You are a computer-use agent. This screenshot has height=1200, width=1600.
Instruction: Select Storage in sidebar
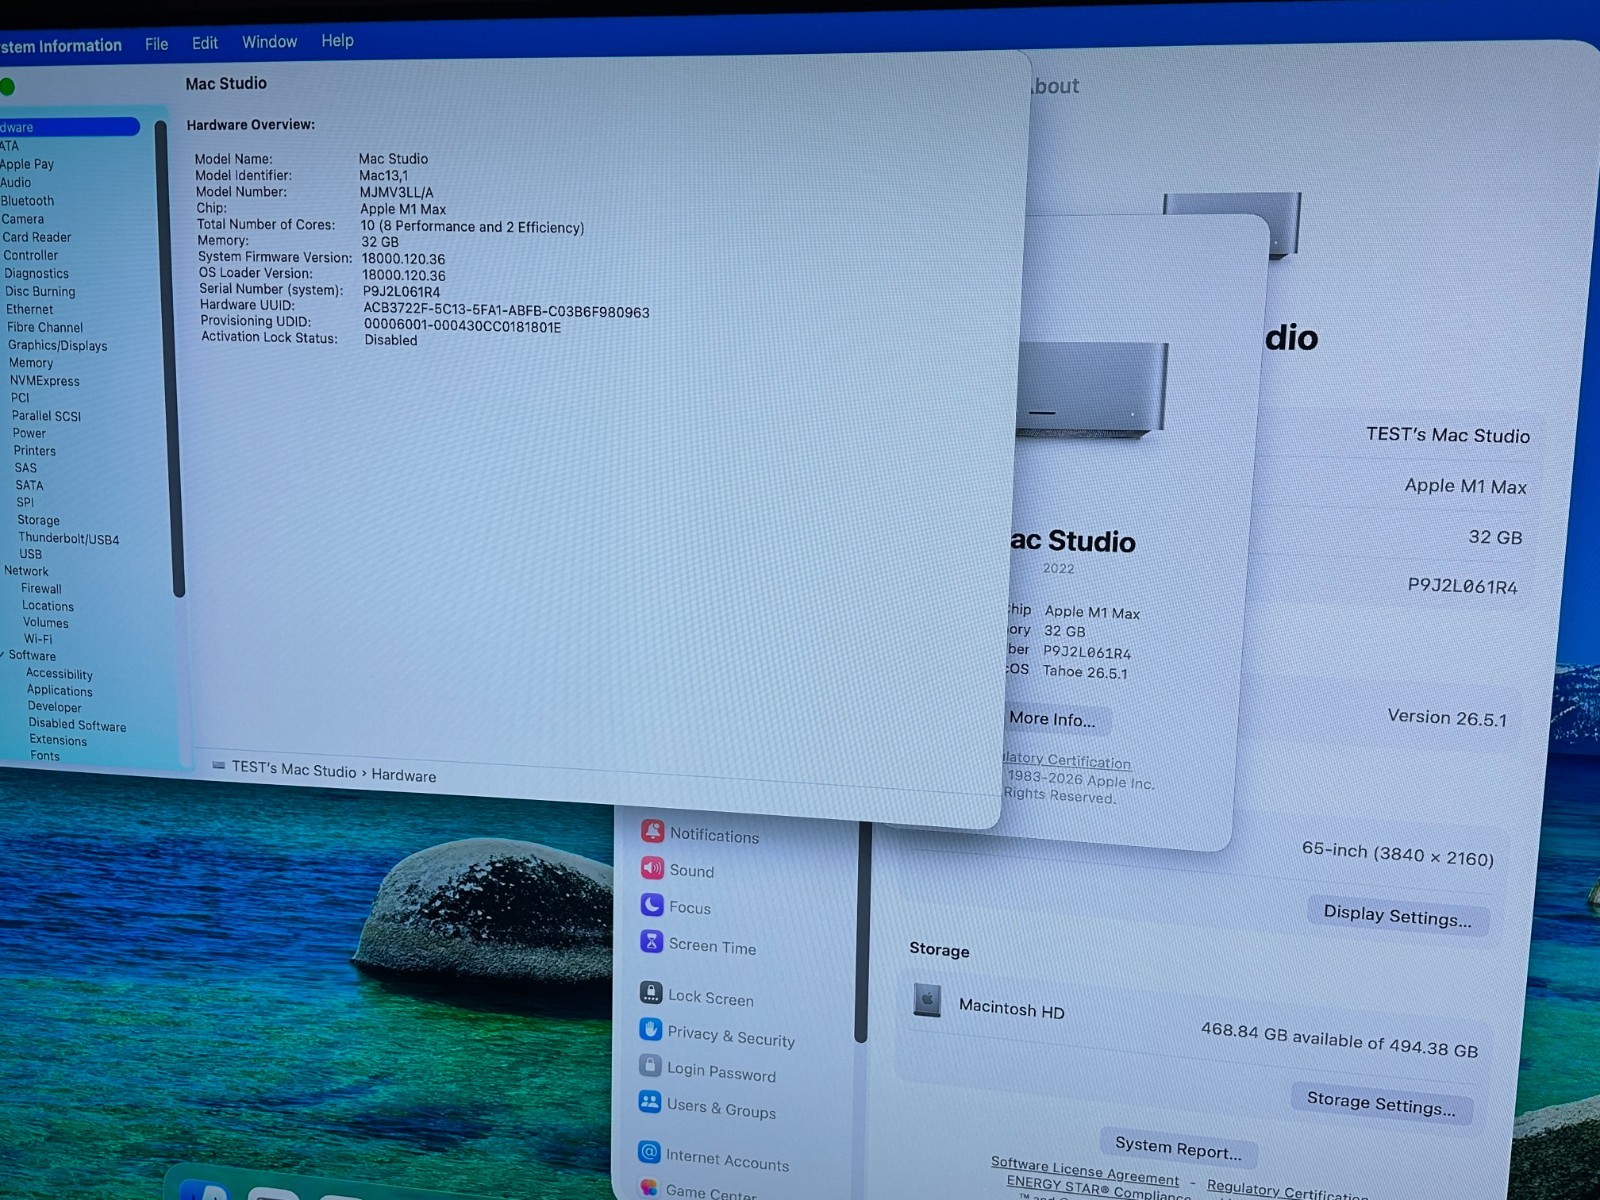coord(38,520)
